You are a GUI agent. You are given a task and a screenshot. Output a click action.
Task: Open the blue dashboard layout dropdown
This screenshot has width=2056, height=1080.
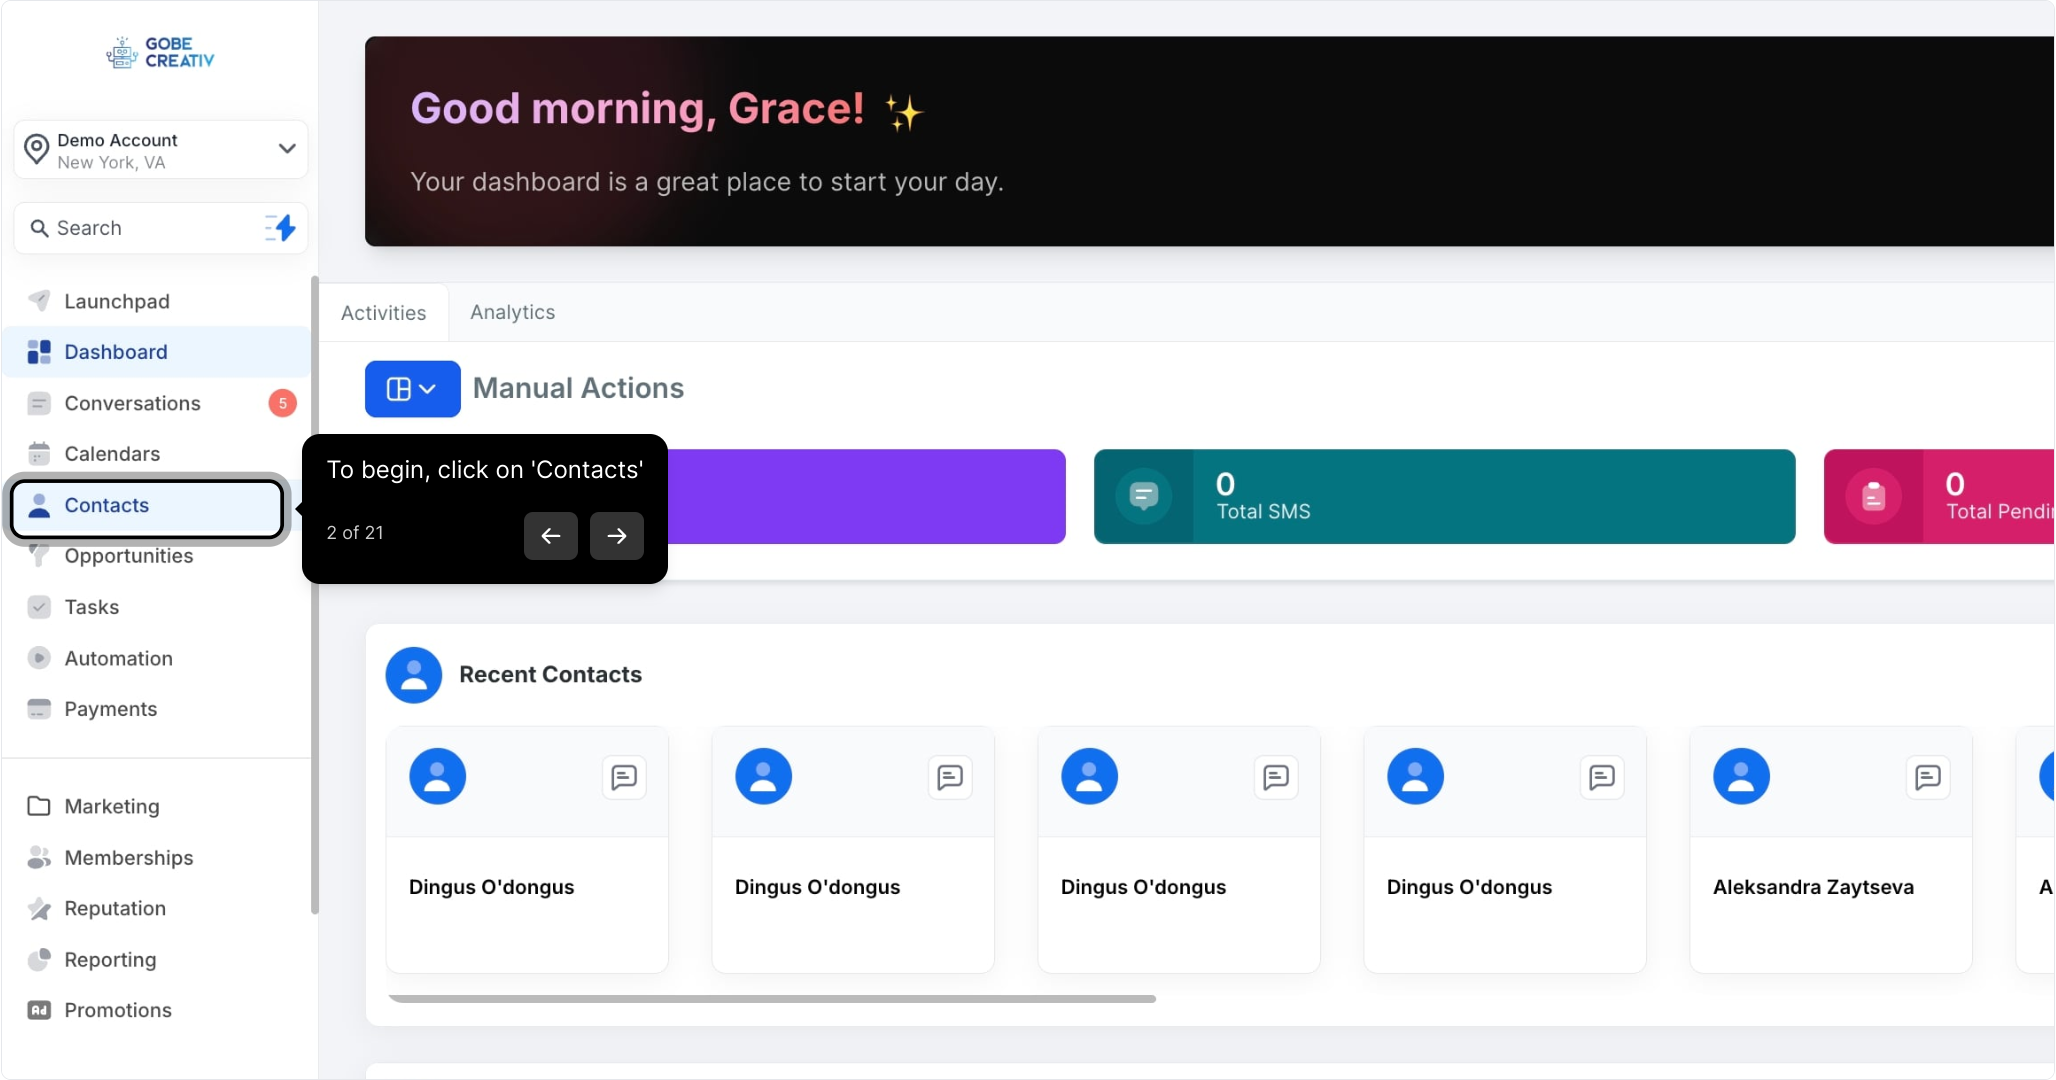pos(412,389)
